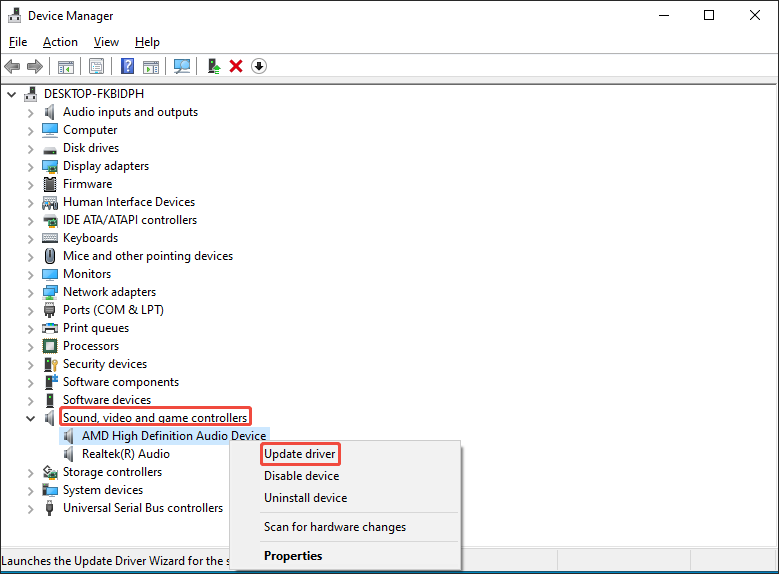Click the Back arrow toolbar icon
Viewport: 779px width, 574px height.
point(12,66)
